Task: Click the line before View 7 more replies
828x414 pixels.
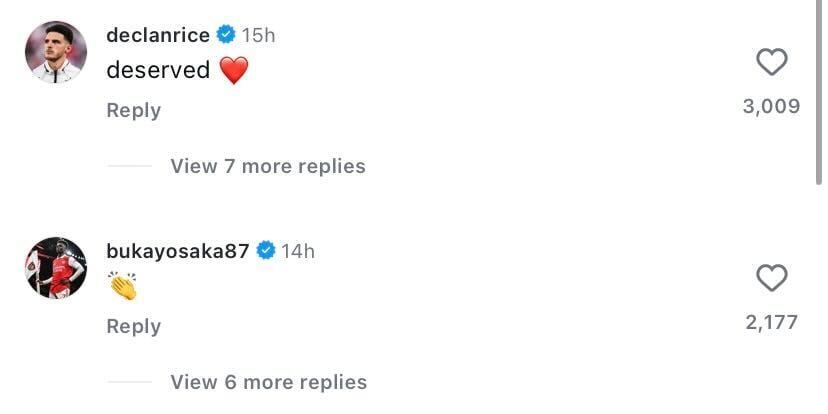Action: click(129, 166)
